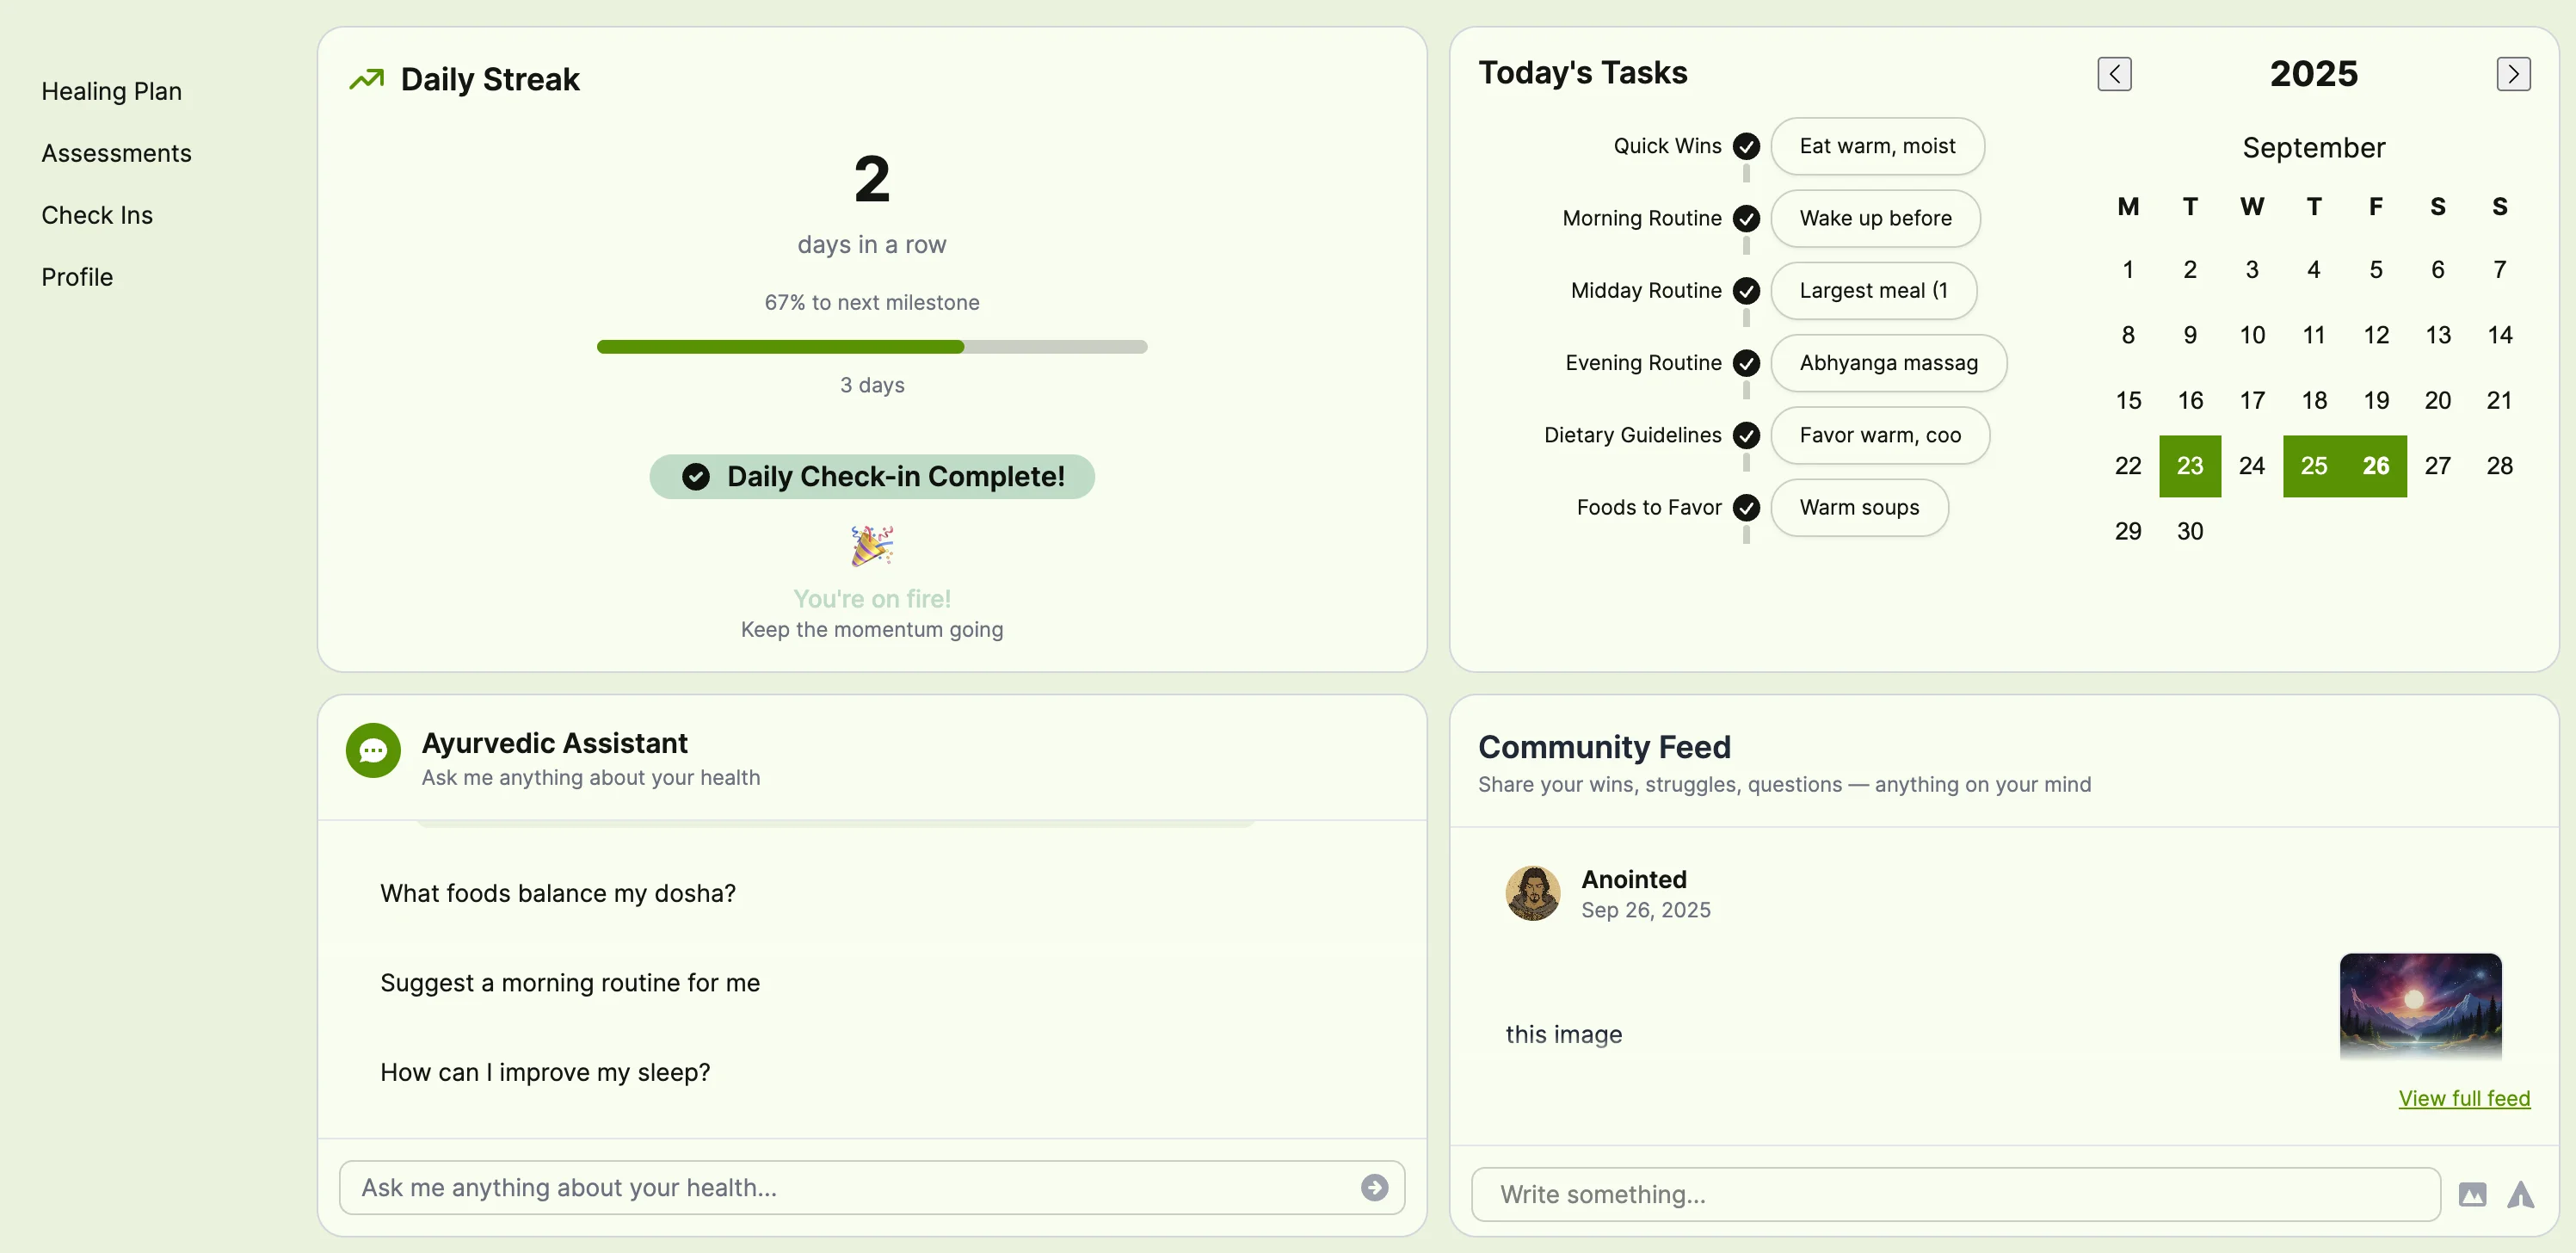Click the send arrow in Ayurvedic Assistant input
The width and height of the screenshot is (2576, 1253).
[1374, 1187]
